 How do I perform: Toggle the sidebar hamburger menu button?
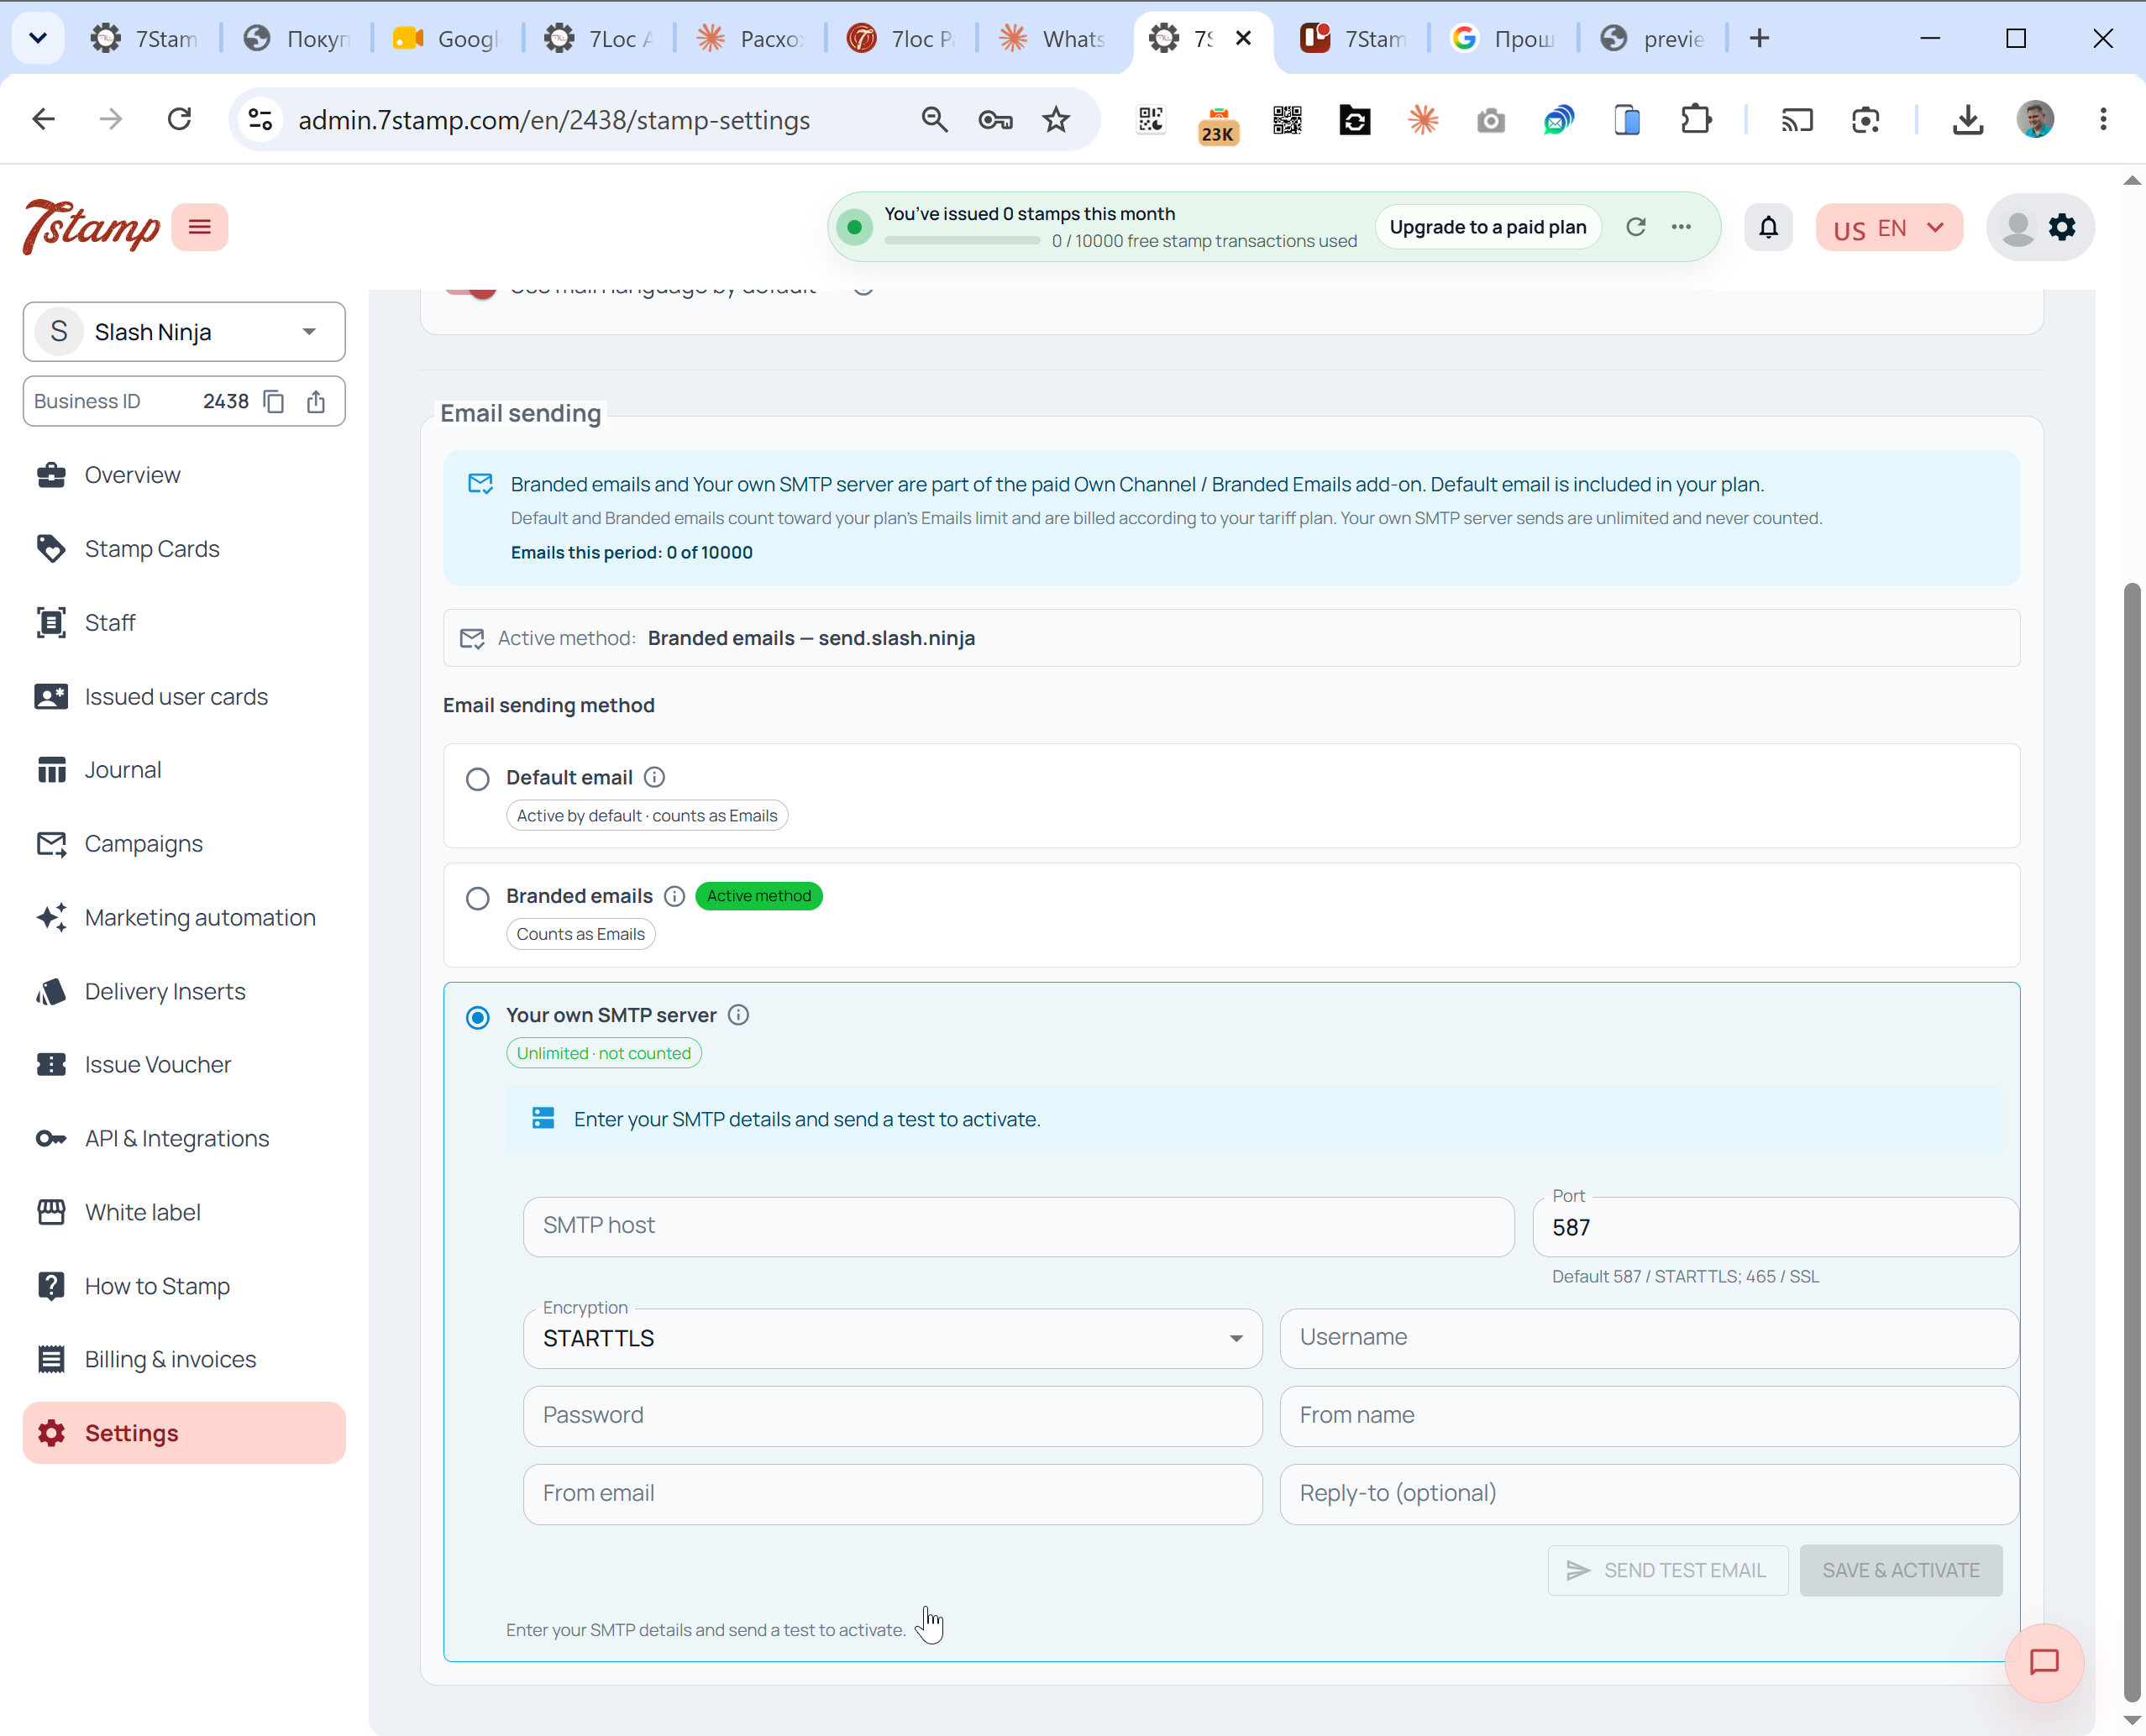(199, 227)
